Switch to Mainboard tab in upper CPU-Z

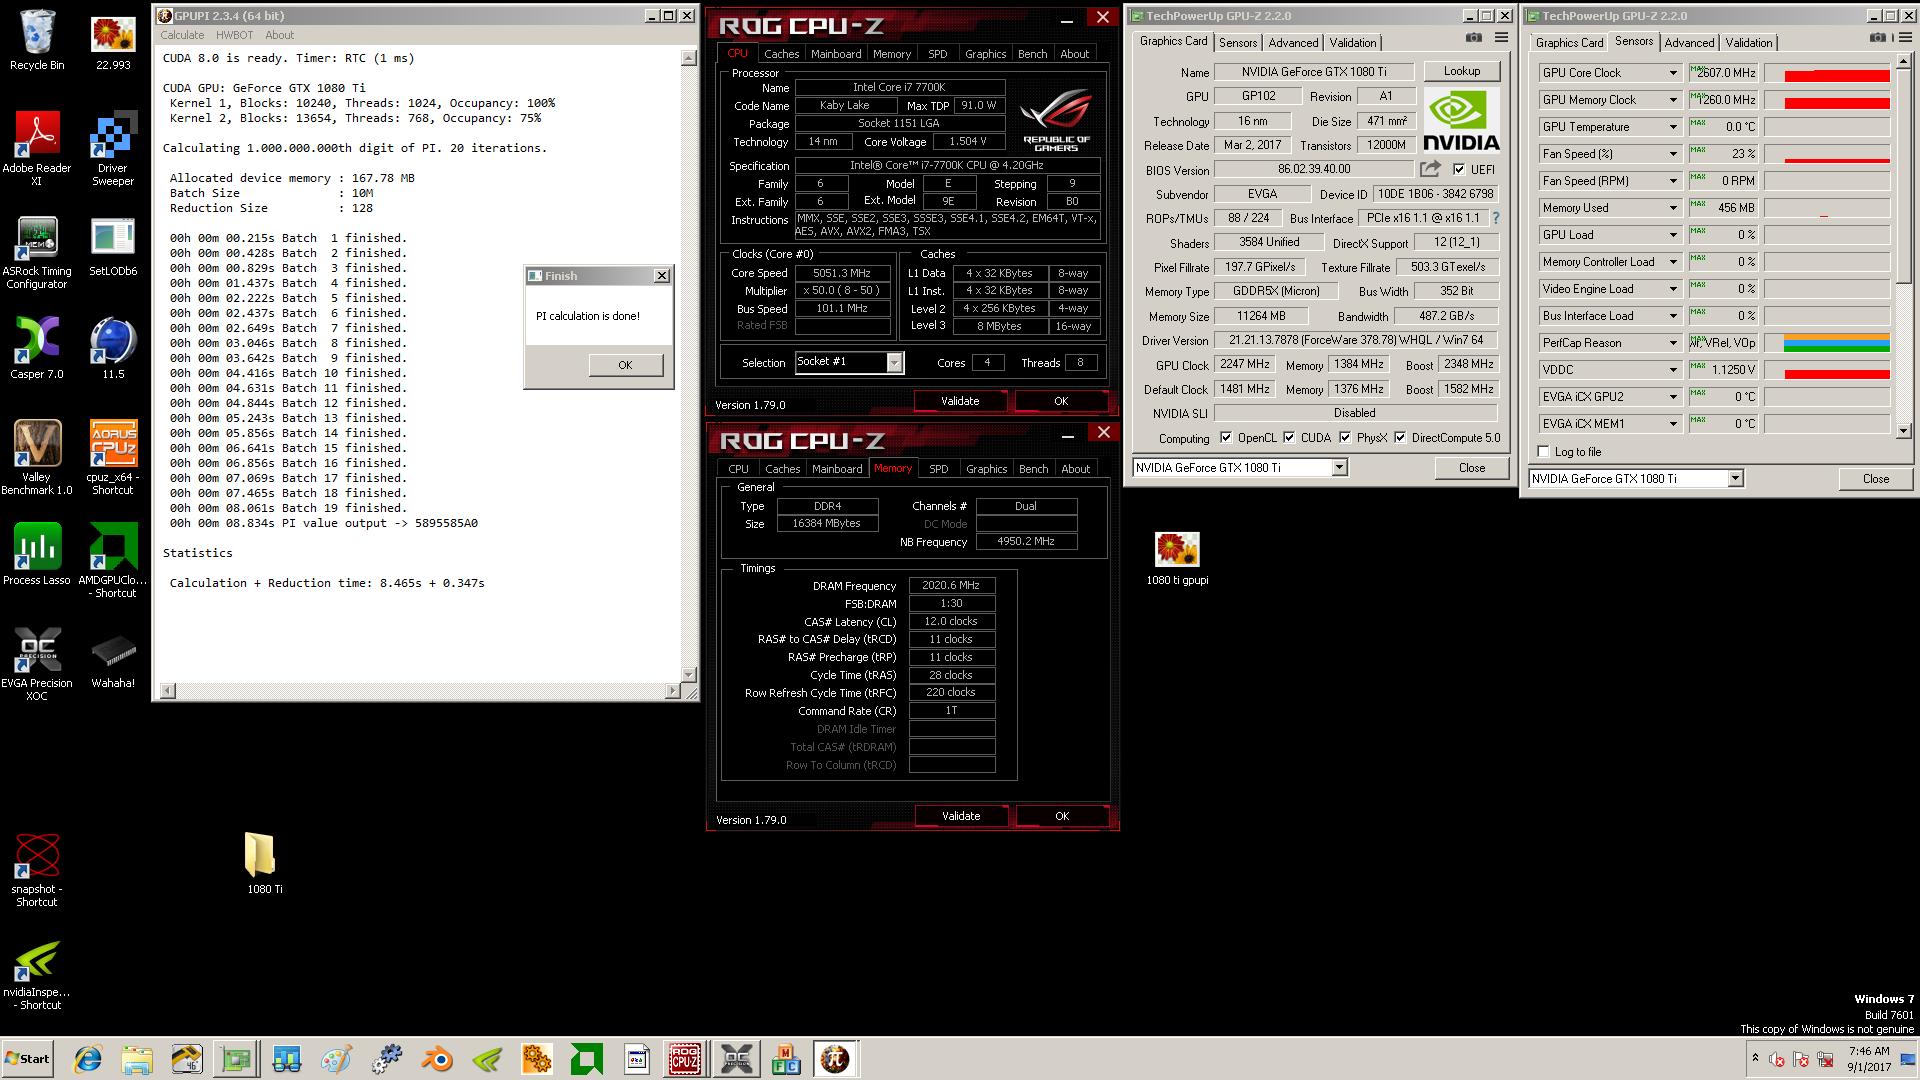tap(836, 54)
